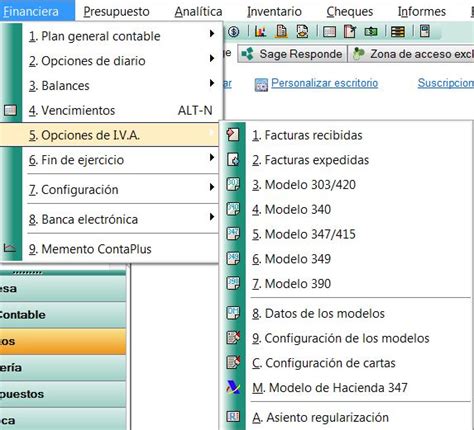Click the Sage Responde button
Image resolution: width=474 pixels, height=430 pixels.
pos(292,54)
